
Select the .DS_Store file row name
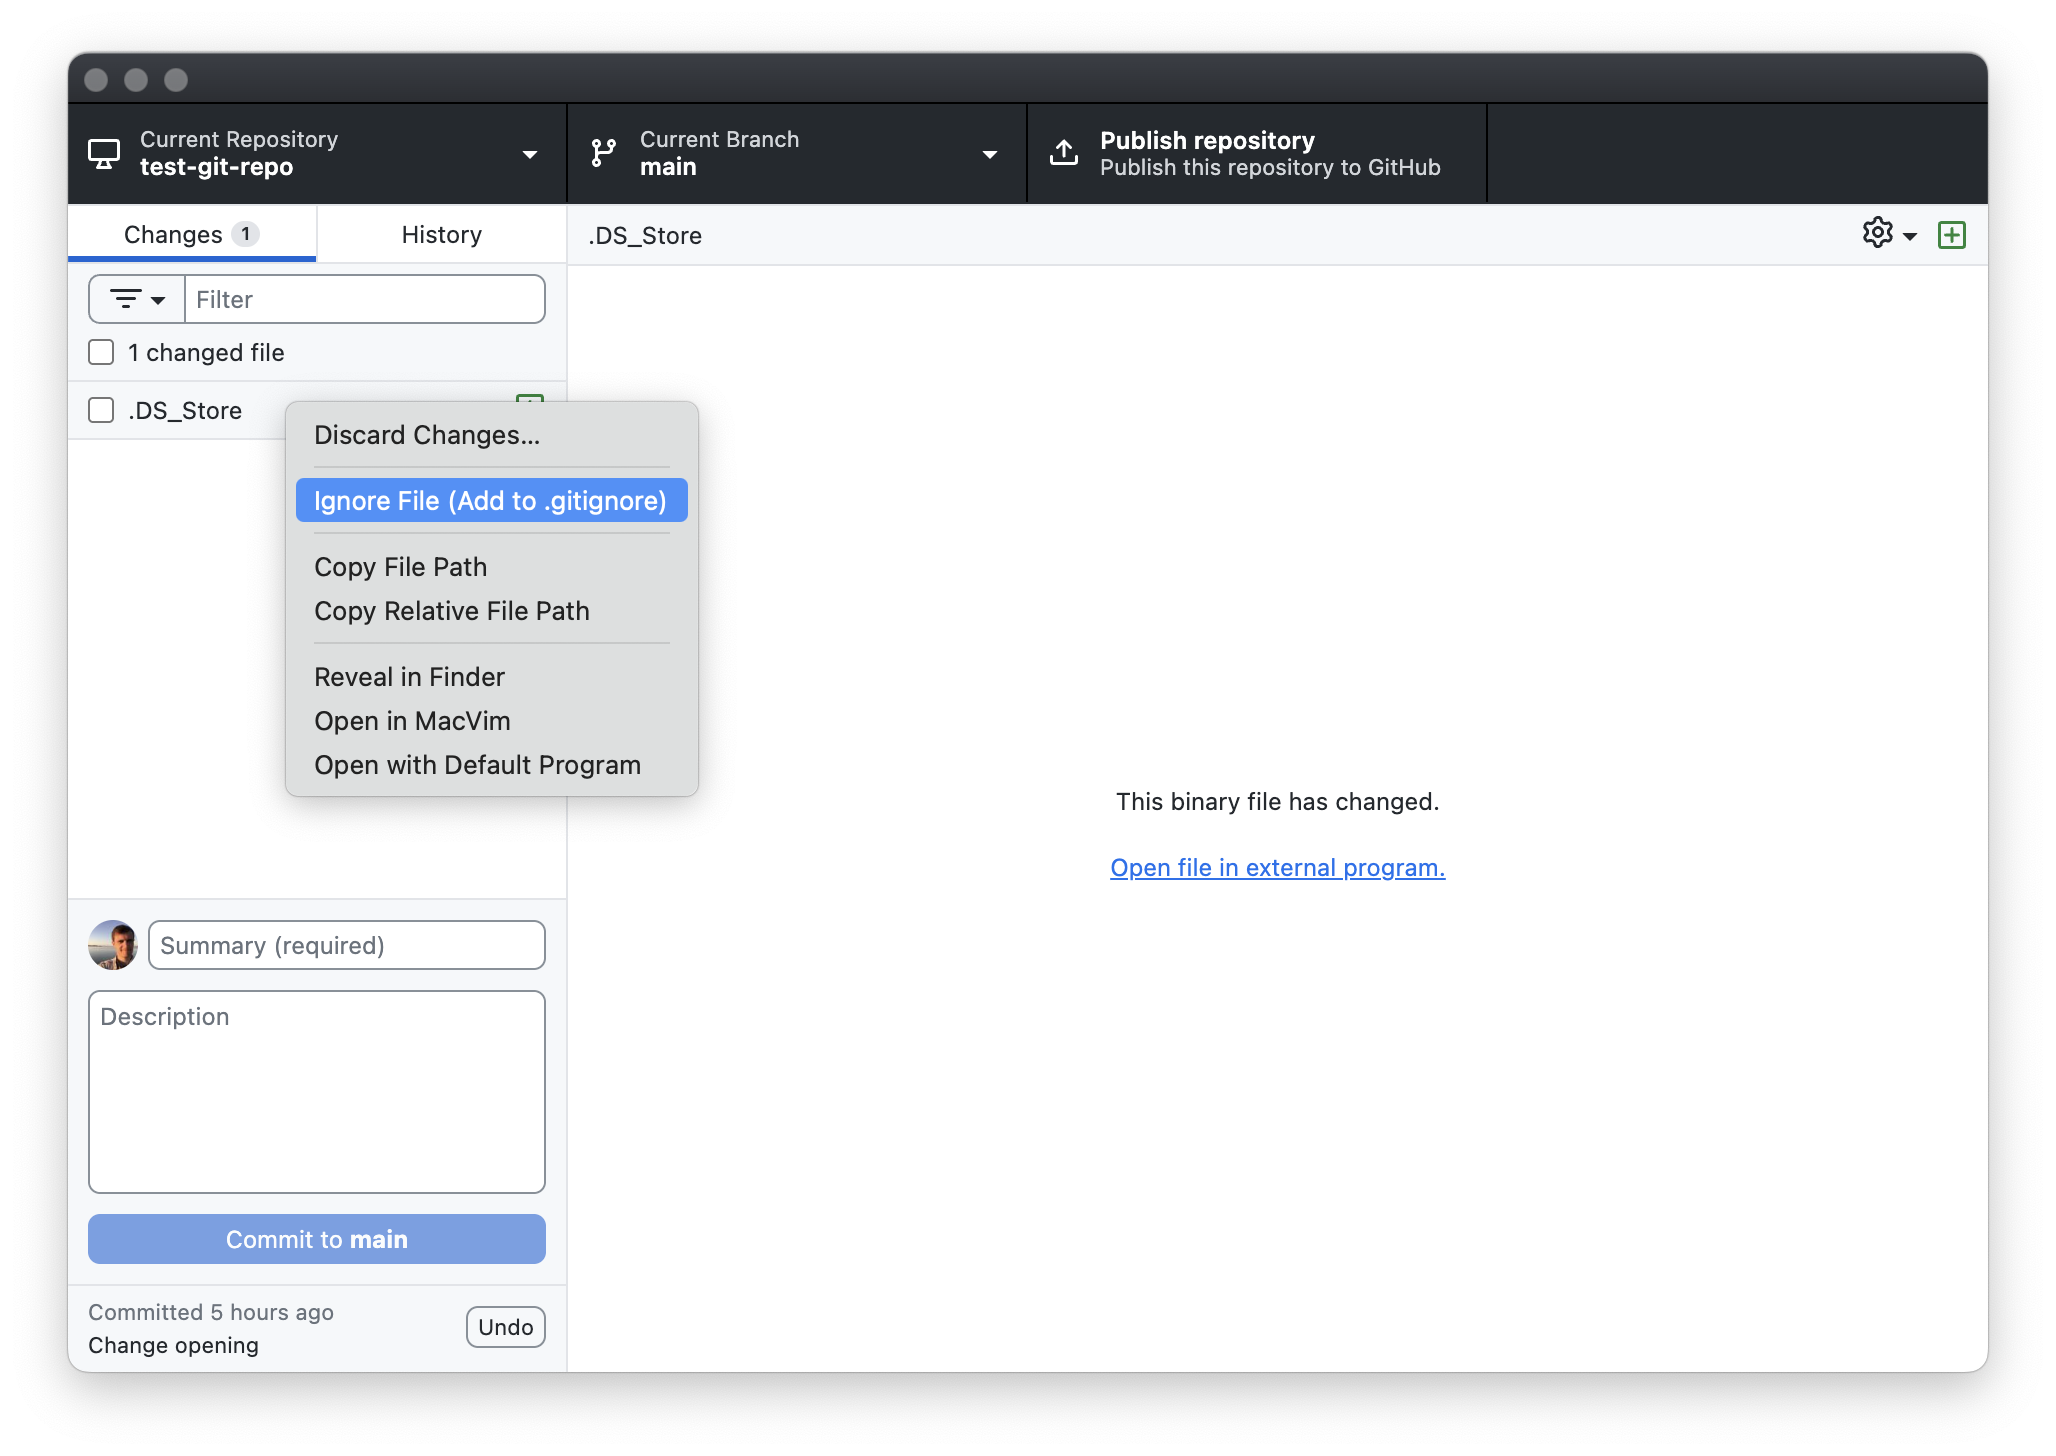pos(185,410)
